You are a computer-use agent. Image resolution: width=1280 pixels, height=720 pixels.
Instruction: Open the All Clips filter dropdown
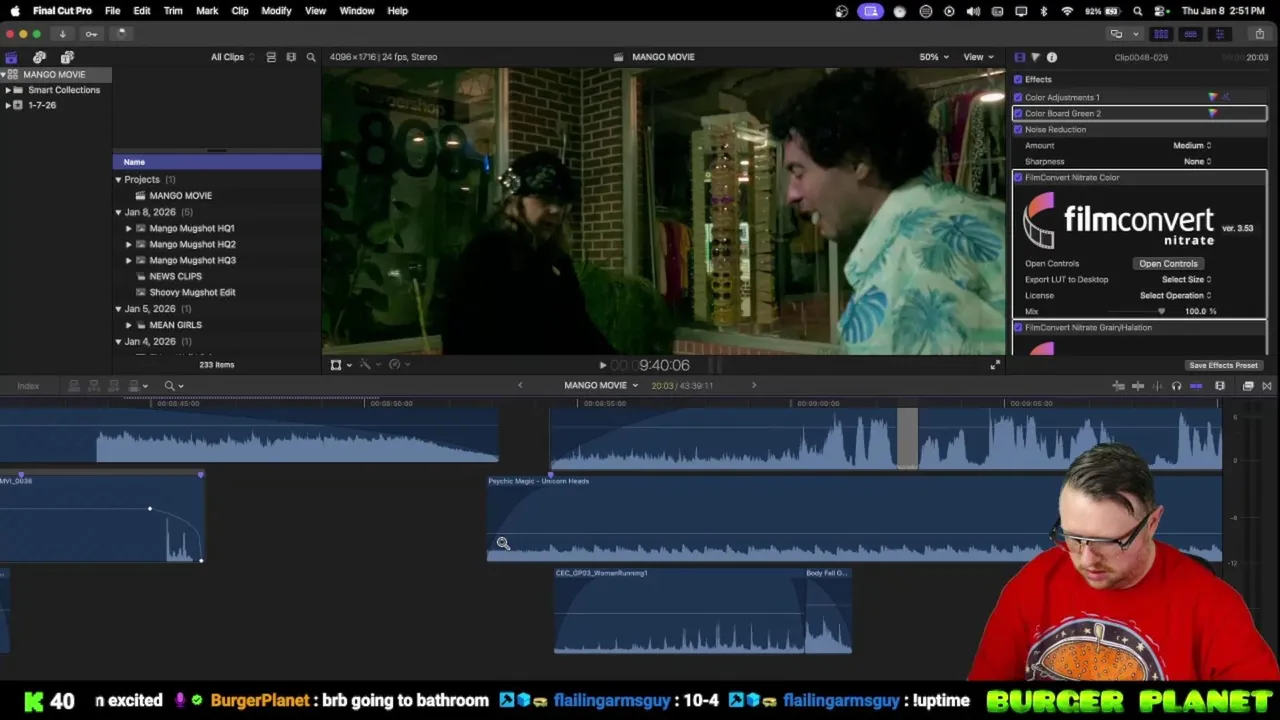point(232,57)
